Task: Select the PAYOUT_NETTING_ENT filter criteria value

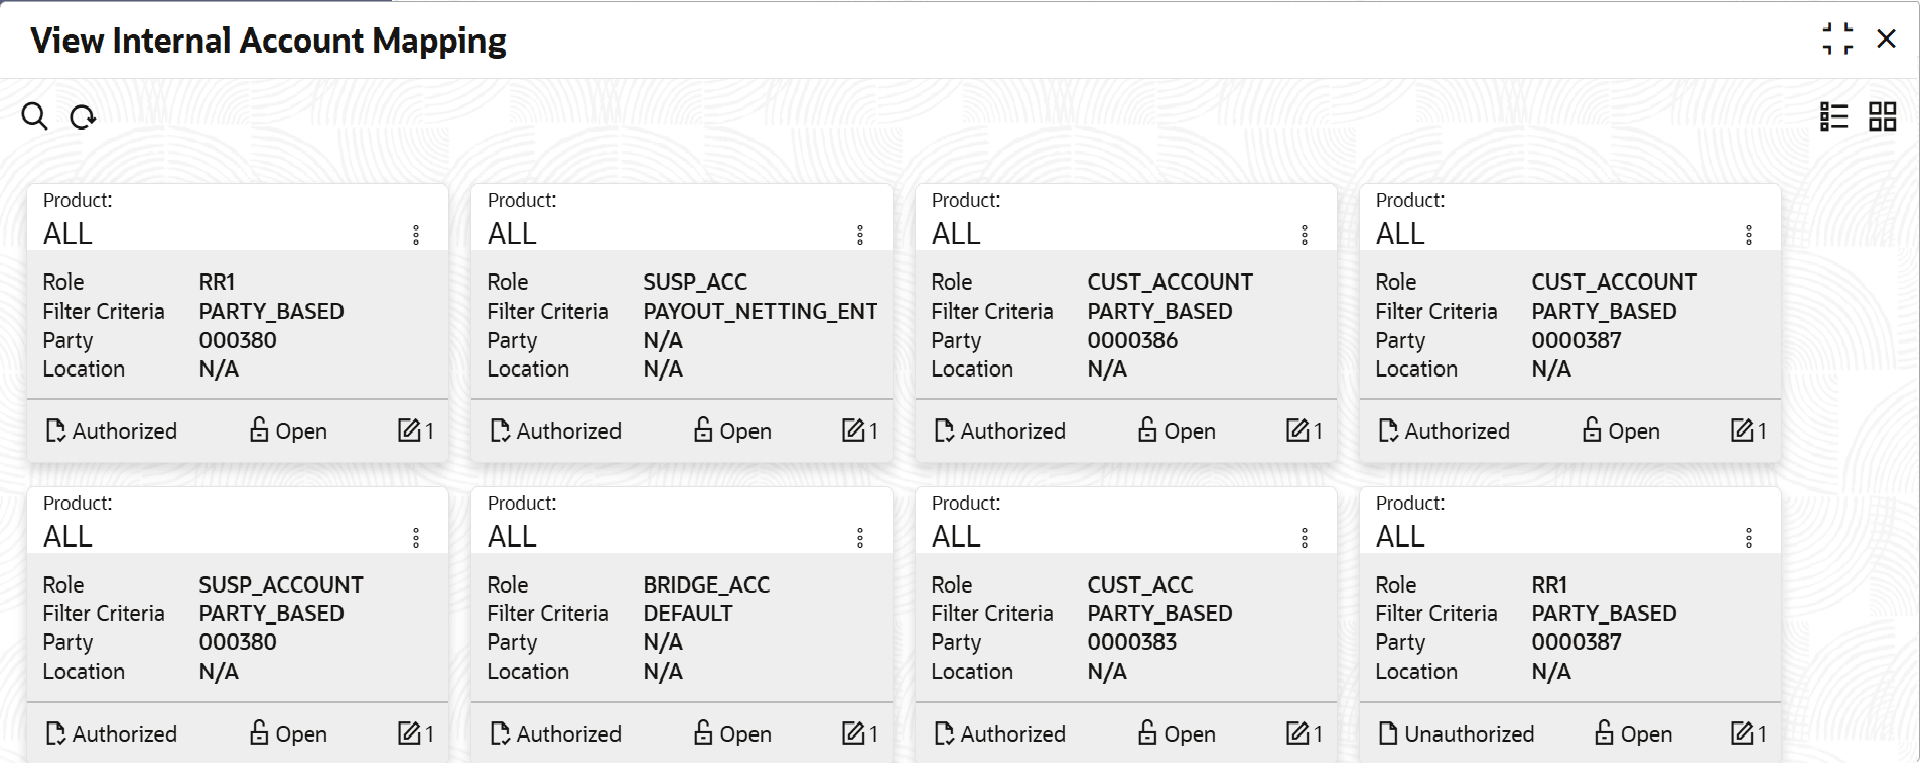Action: (x=760, y=312)
